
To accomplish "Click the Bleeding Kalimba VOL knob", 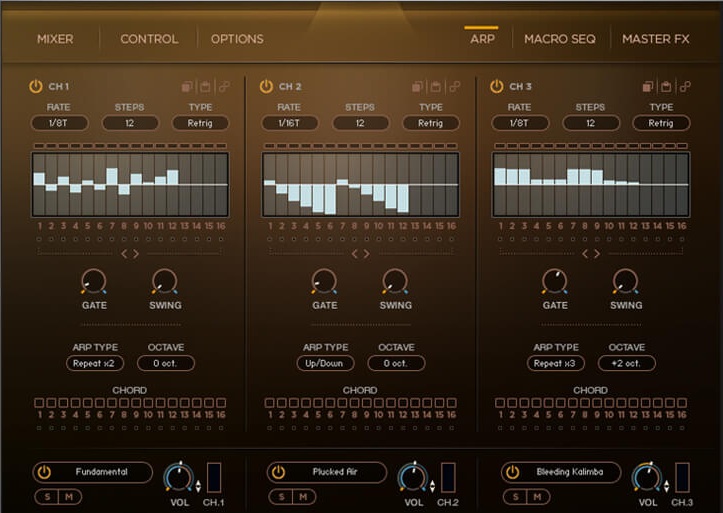I will pos(647,477).
